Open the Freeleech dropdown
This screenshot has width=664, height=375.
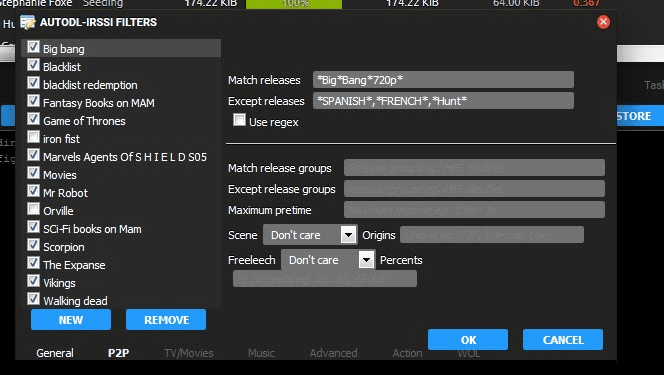coord(328,259)
